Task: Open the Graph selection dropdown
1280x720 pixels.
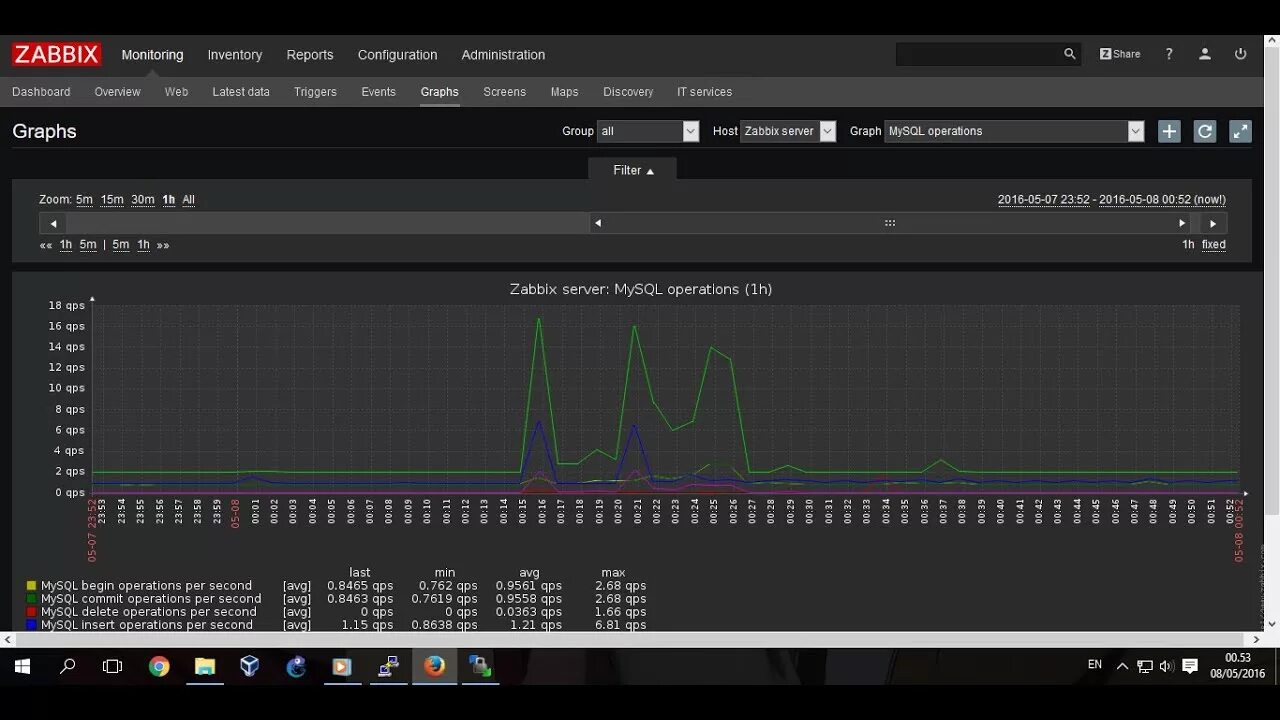Action: pyautogui.click(x=1014, y=131)
